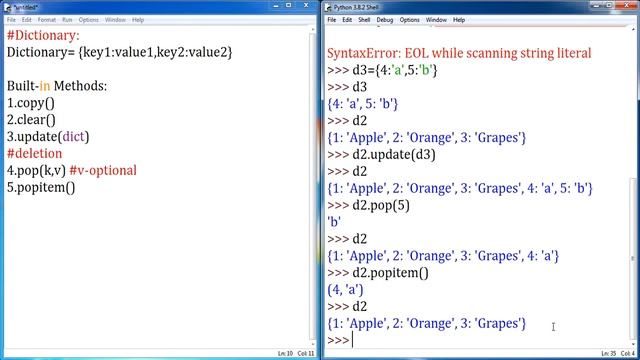Click the '5.popitem()' line in editor
Viewport: 640px width, 360px height.
pyautogui.click(x=41, y=187)
